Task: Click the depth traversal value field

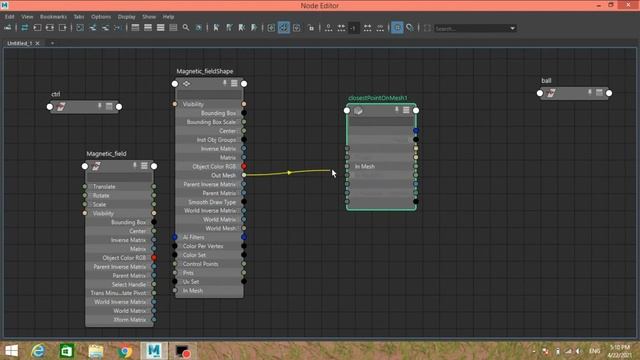Action: [x=353, y=28]
